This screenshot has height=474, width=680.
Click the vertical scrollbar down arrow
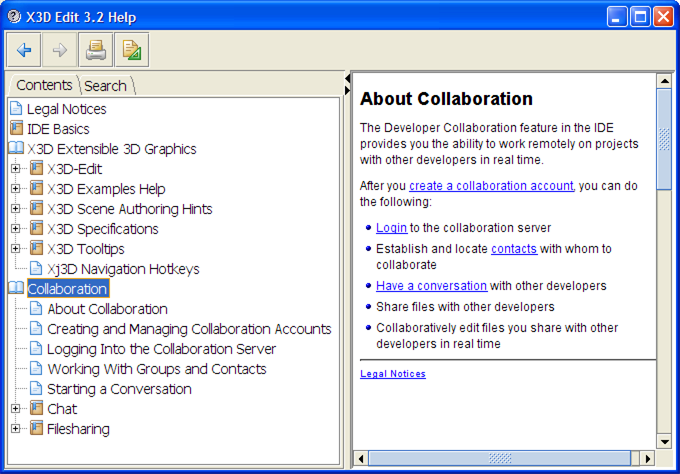[664, 441]
